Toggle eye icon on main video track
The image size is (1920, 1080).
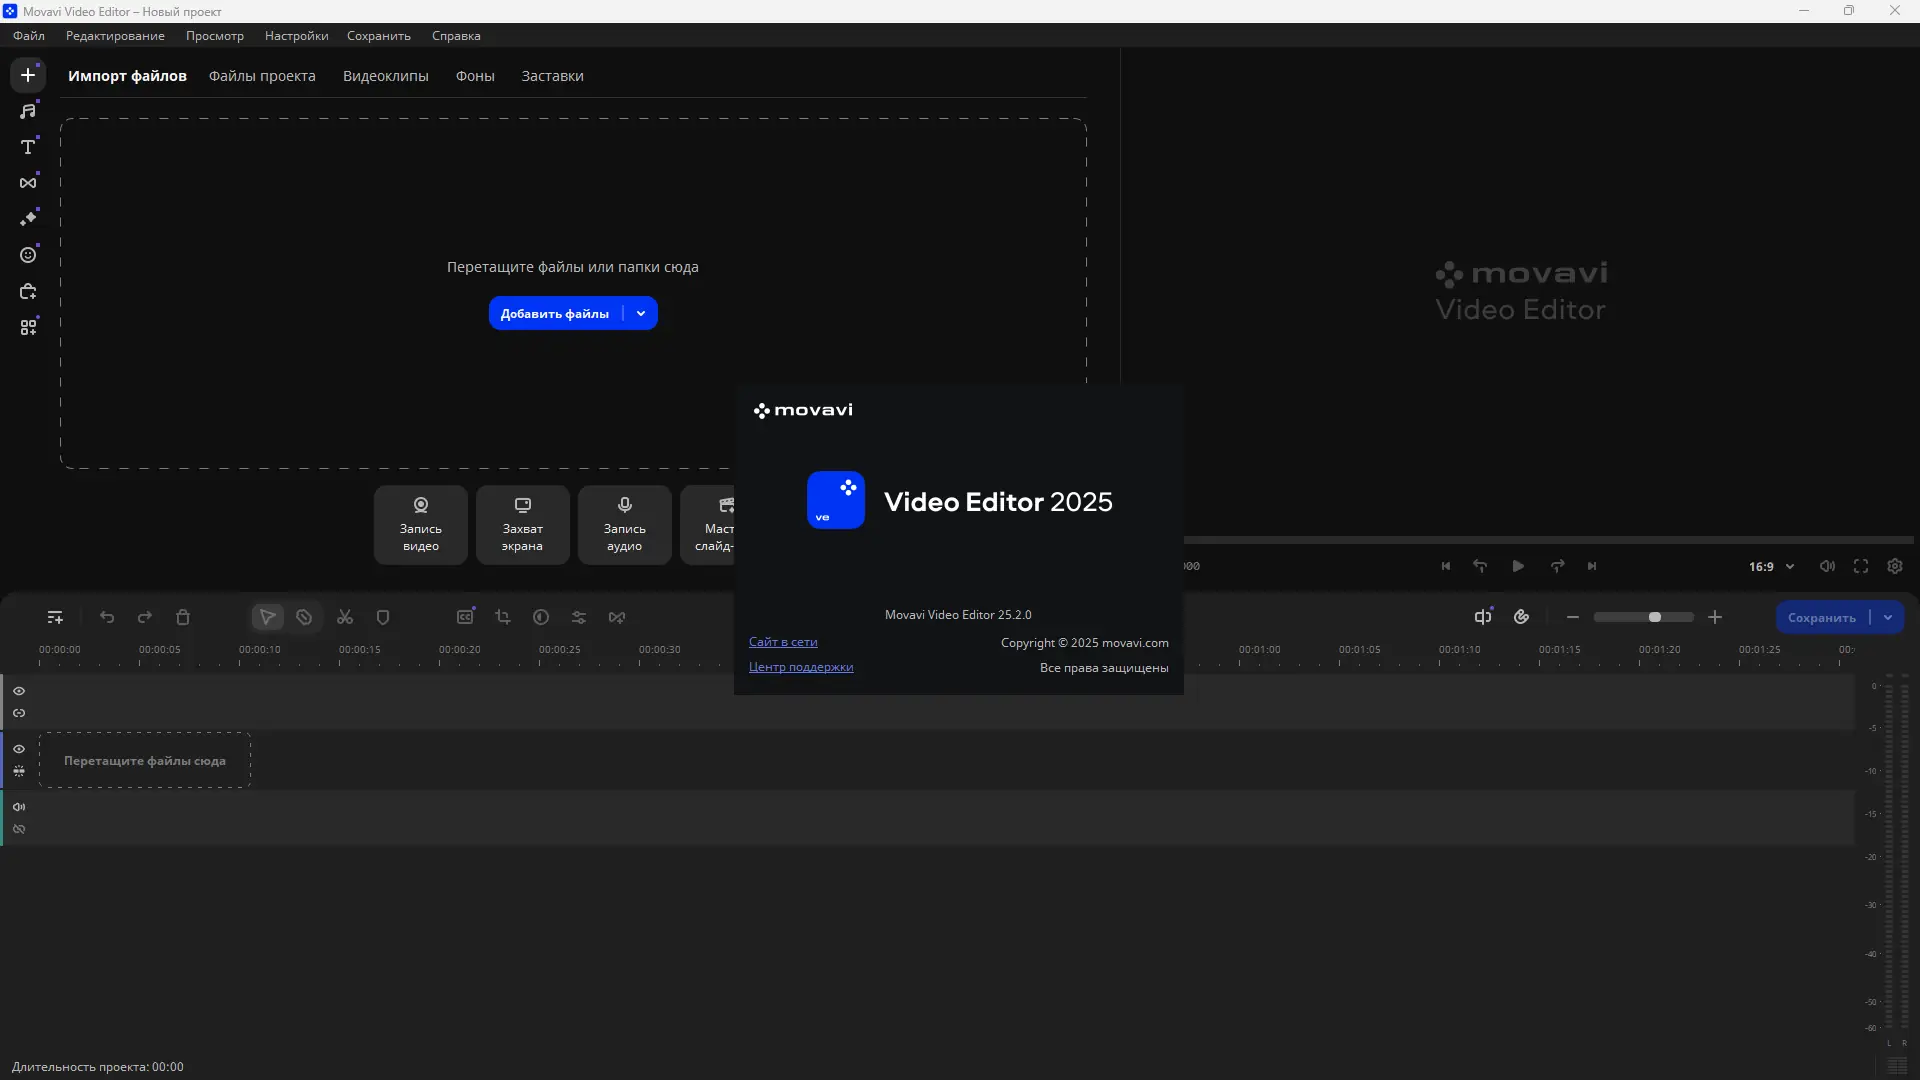(19, 749)
